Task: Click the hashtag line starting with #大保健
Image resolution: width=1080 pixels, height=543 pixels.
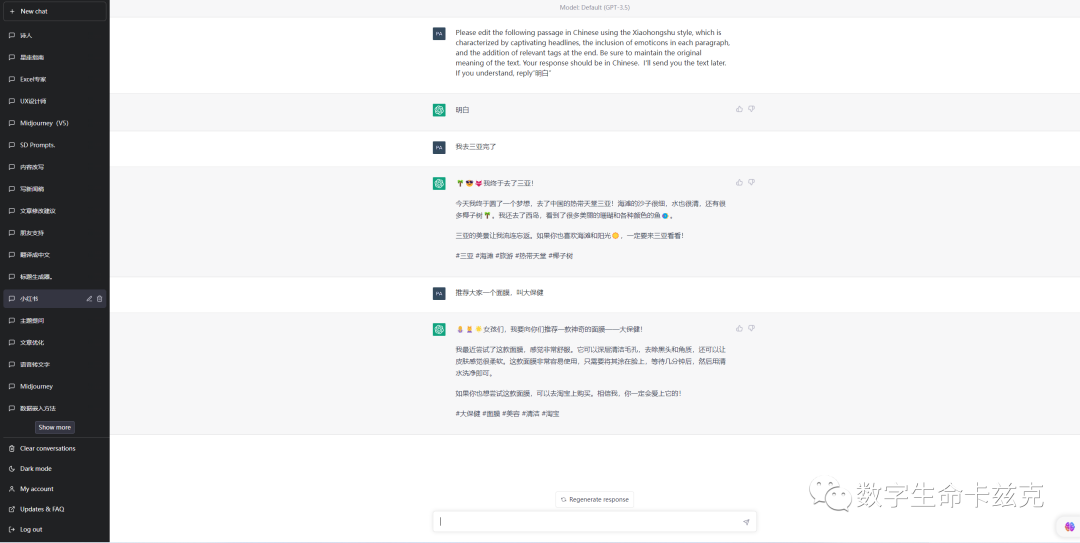Action: coord(507,413)
